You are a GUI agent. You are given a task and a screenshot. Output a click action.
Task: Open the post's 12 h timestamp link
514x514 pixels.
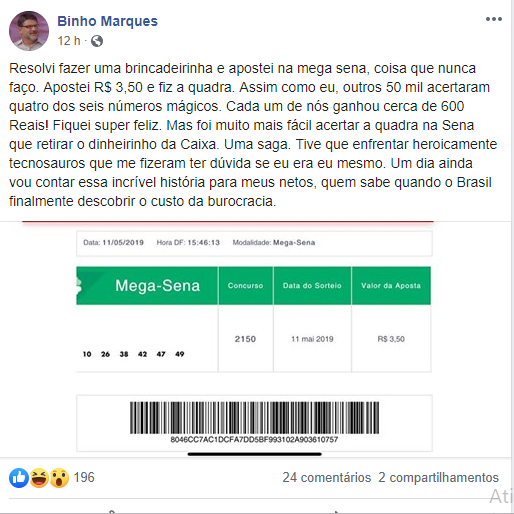[69, 41]
